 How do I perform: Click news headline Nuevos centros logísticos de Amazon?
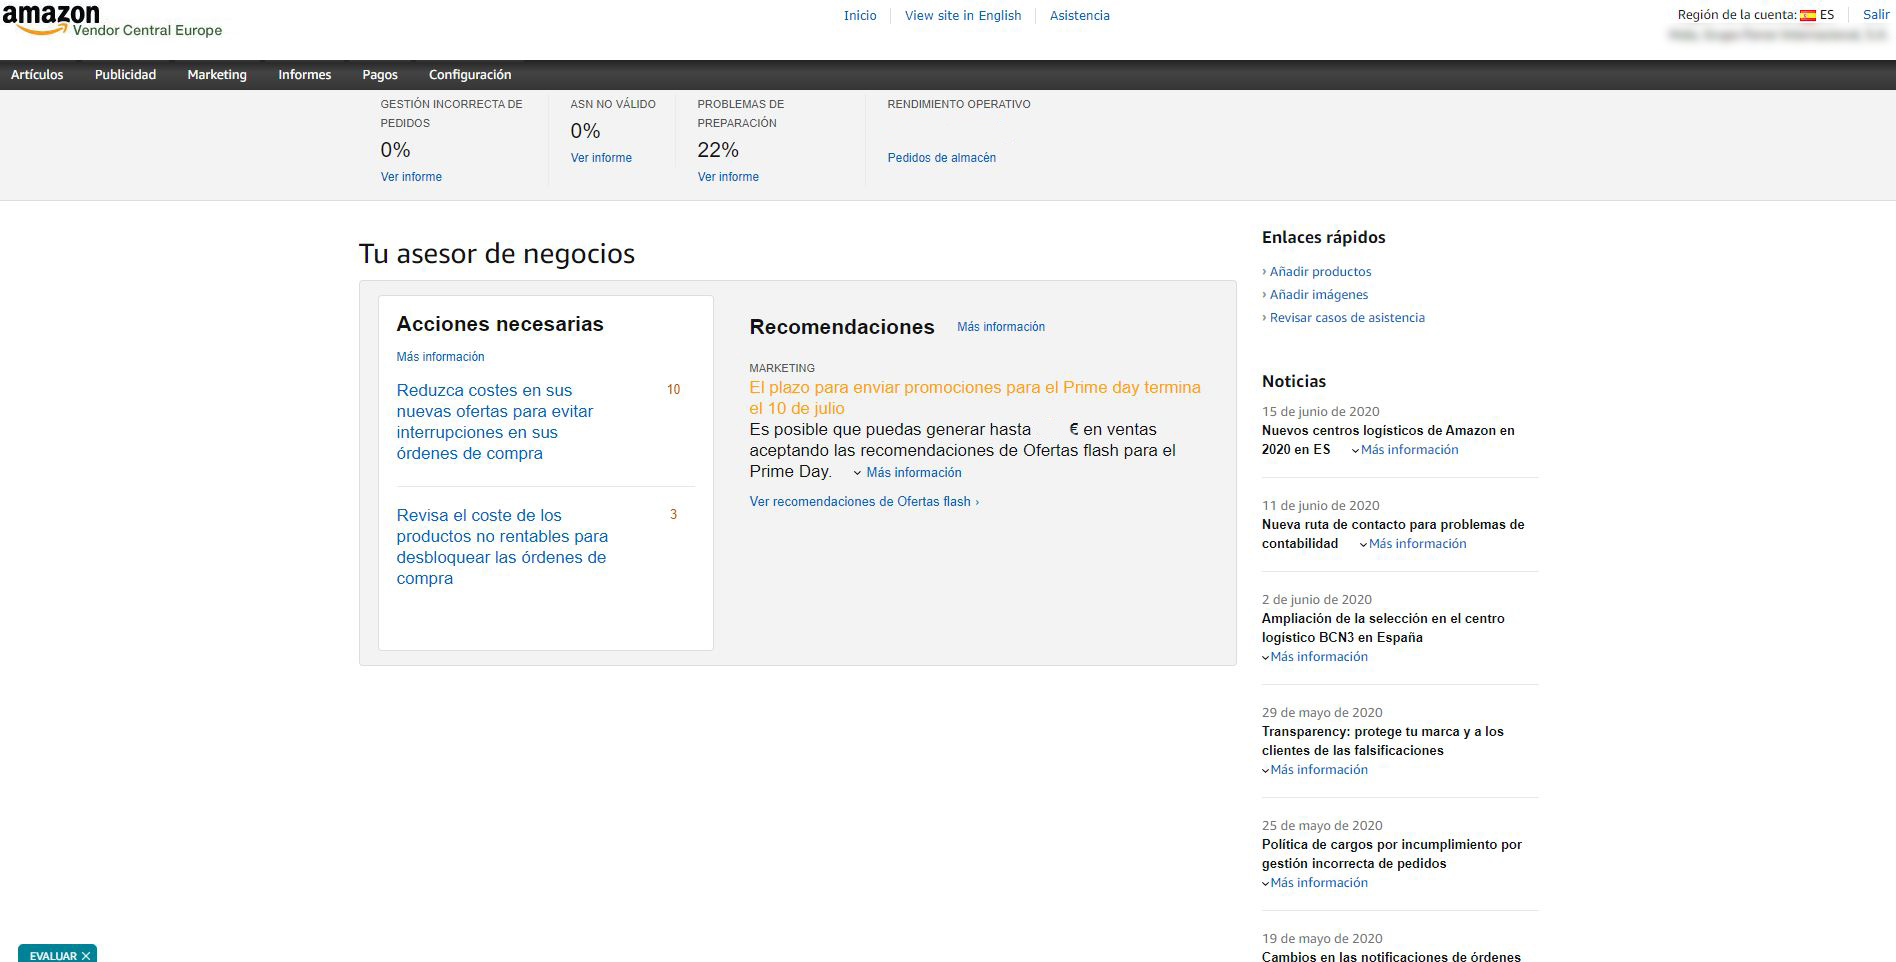1388,440
